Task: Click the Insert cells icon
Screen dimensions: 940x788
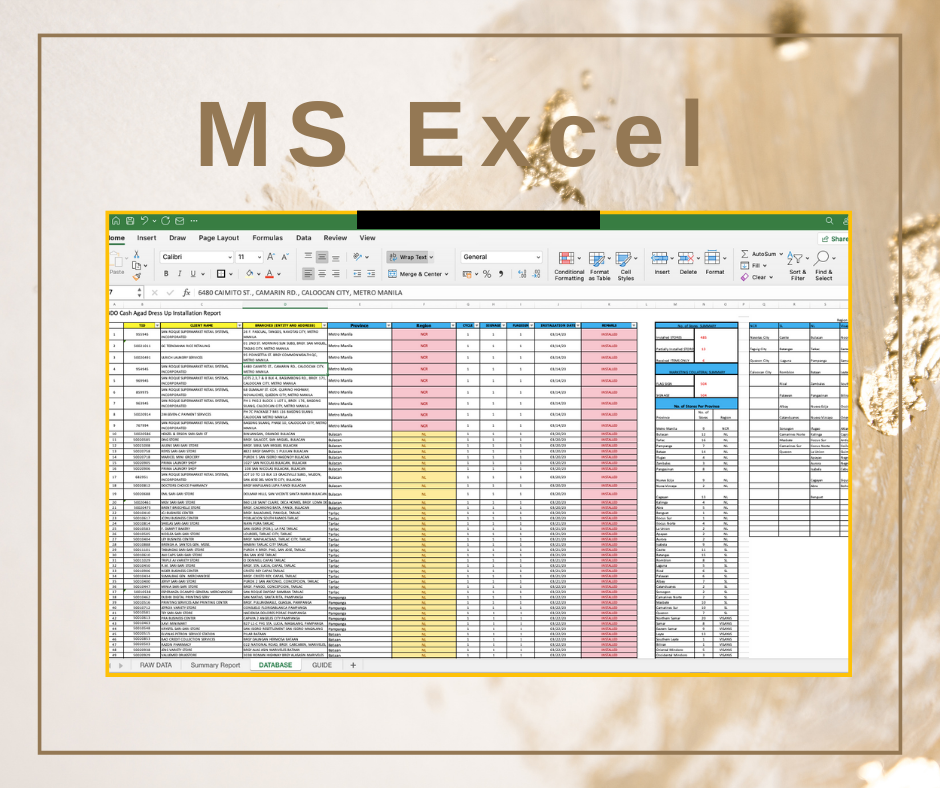Action: 659,258
